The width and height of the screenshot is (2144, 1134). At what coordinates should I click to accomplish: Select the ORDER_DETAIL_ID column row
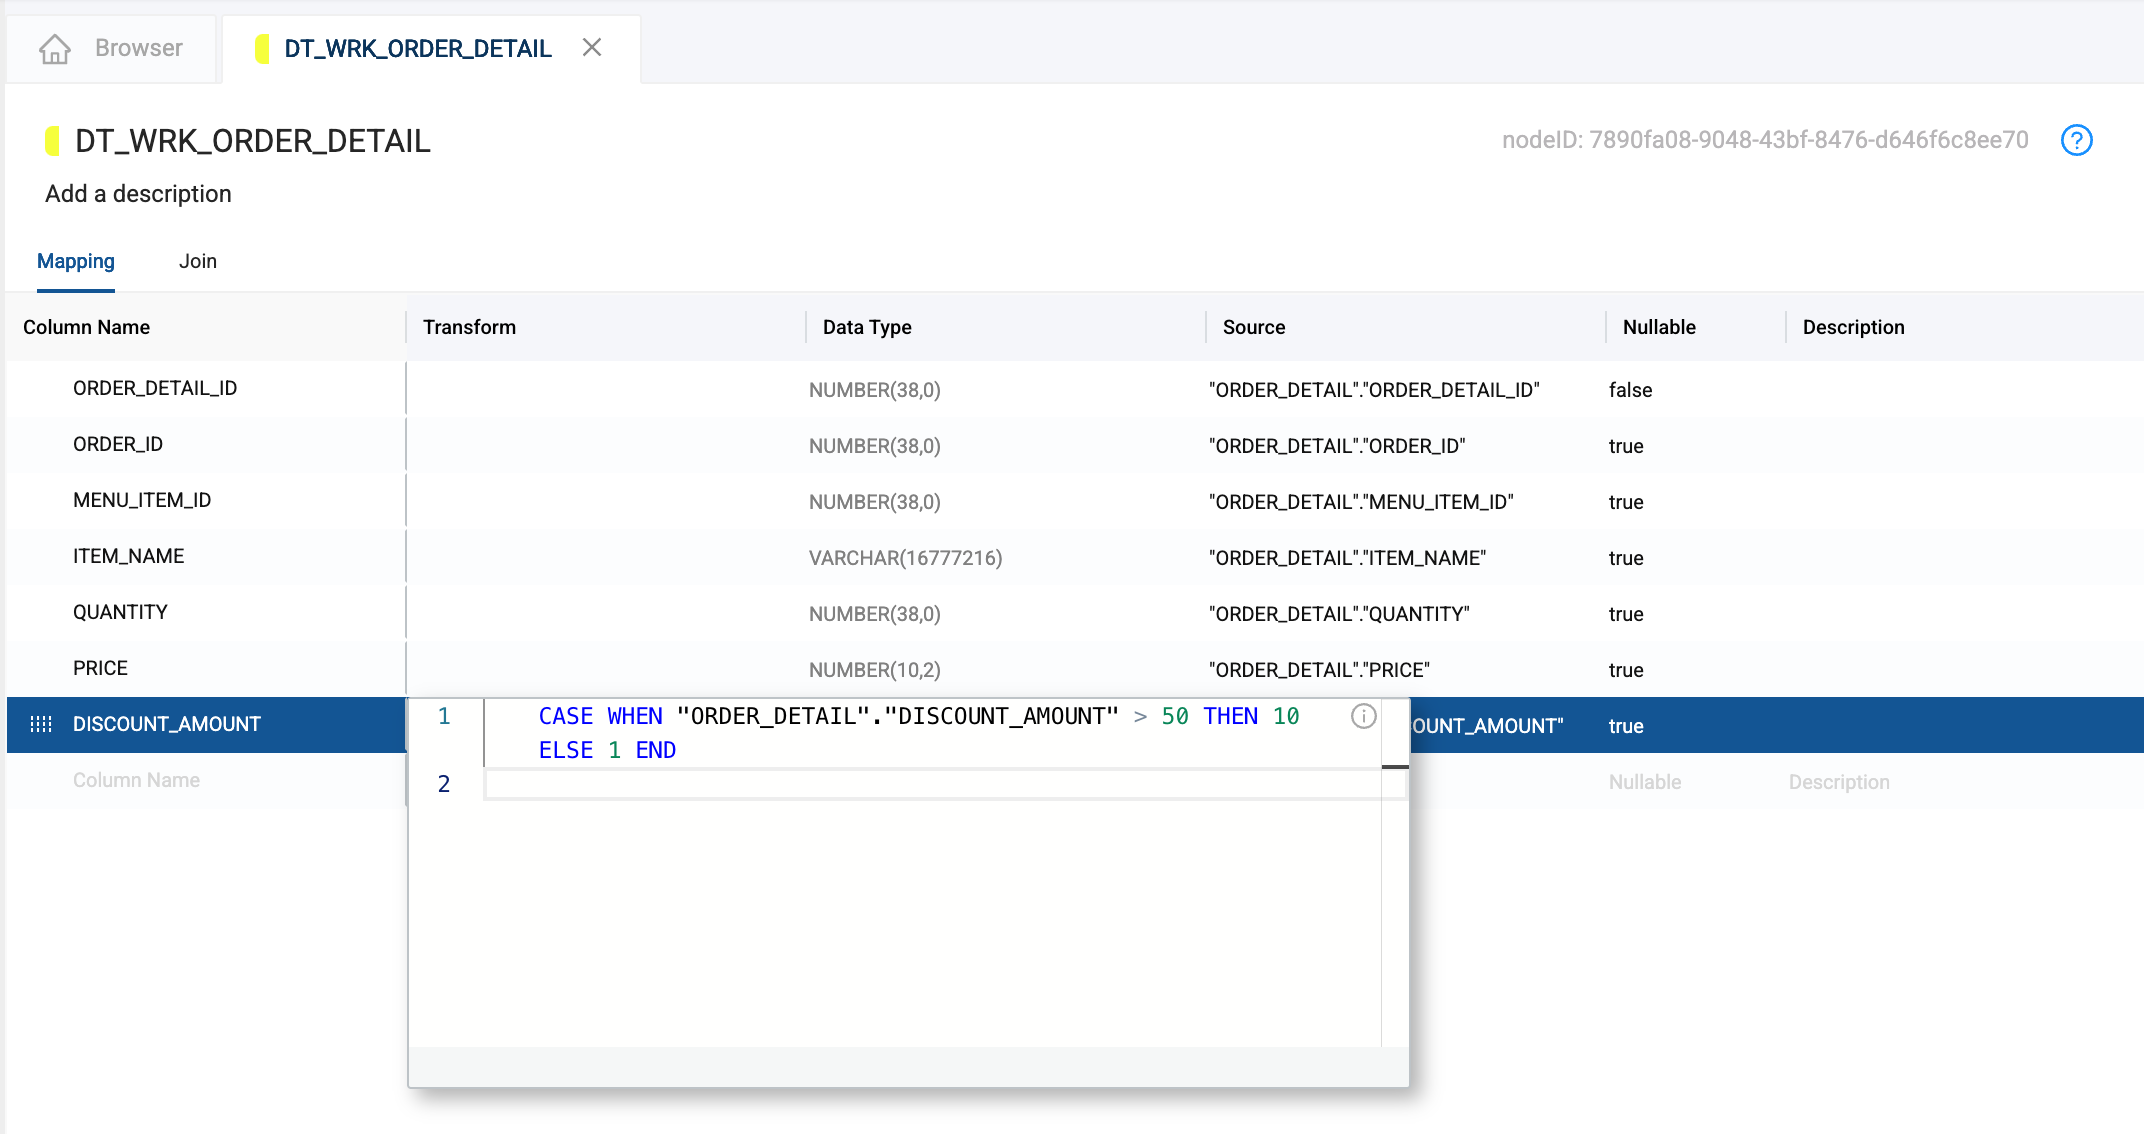pos(155,388)
